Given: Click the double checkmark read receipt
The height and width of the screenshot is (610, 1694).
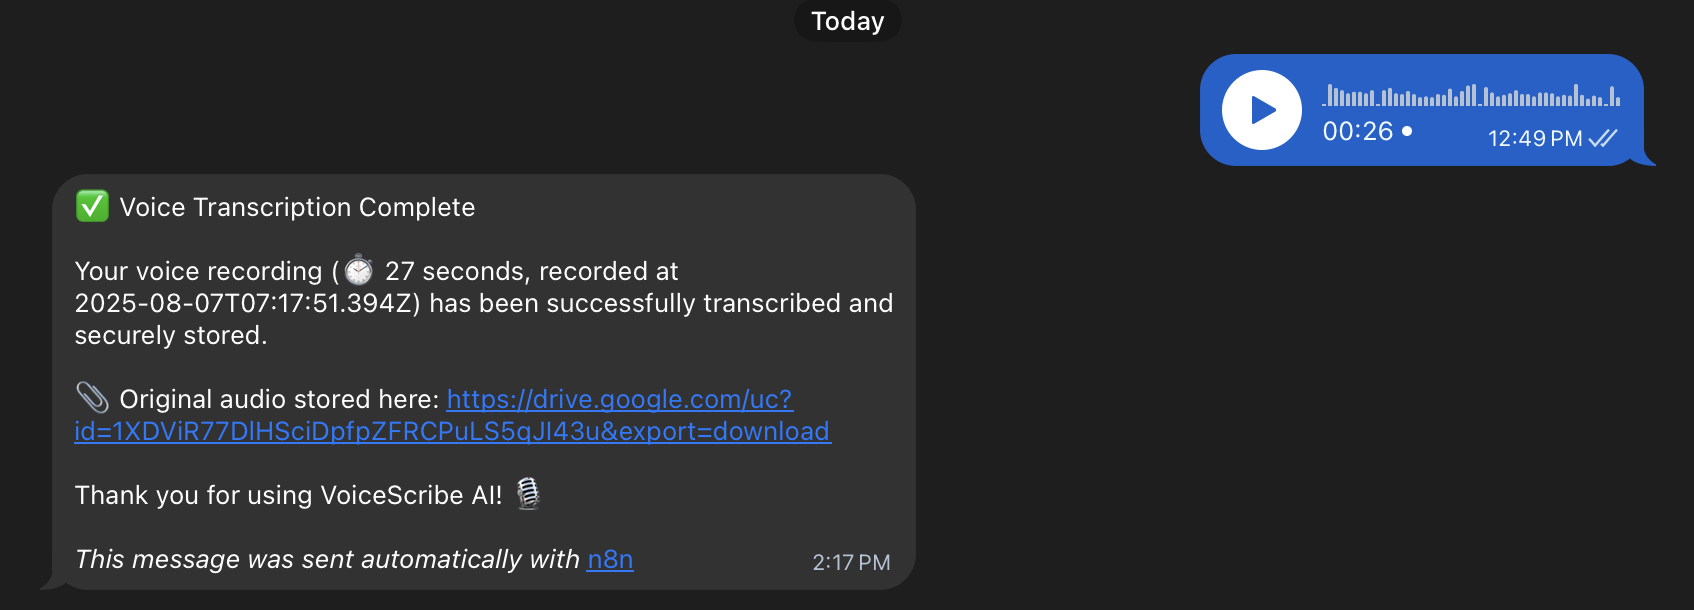Looking at the screenshot, I should click(x=1604, y=138).
